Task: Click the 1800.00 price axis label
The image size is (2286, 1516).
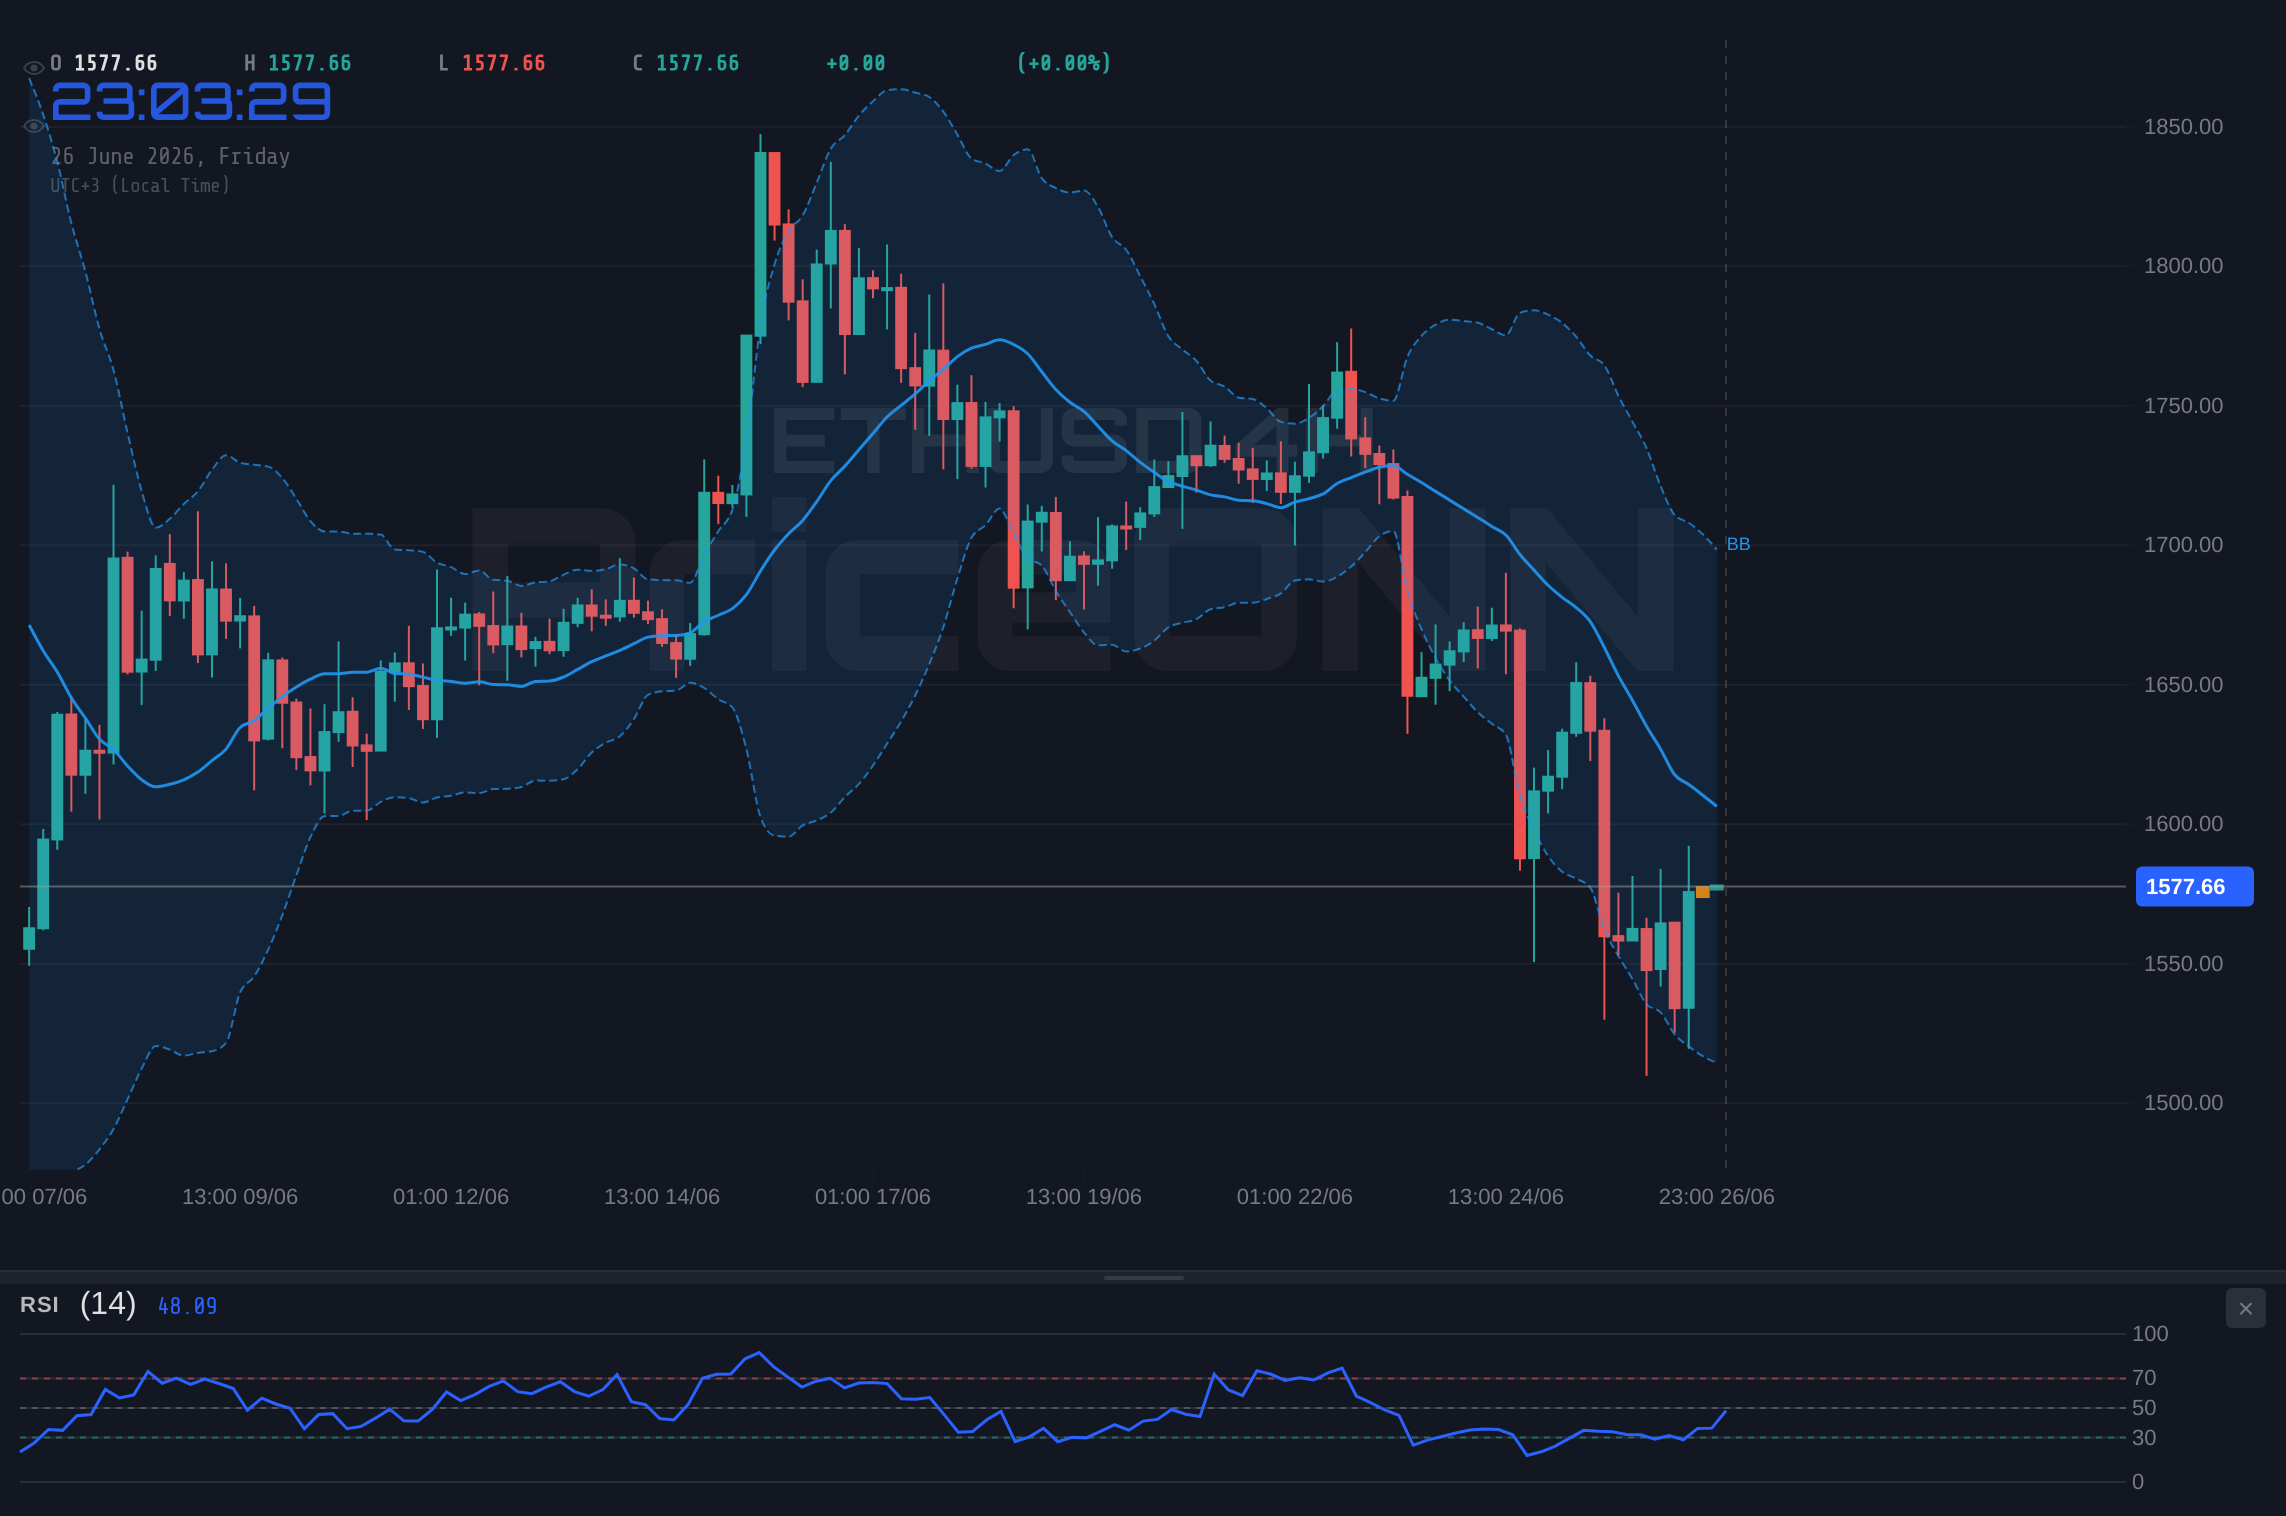Action: (2183, 266)
